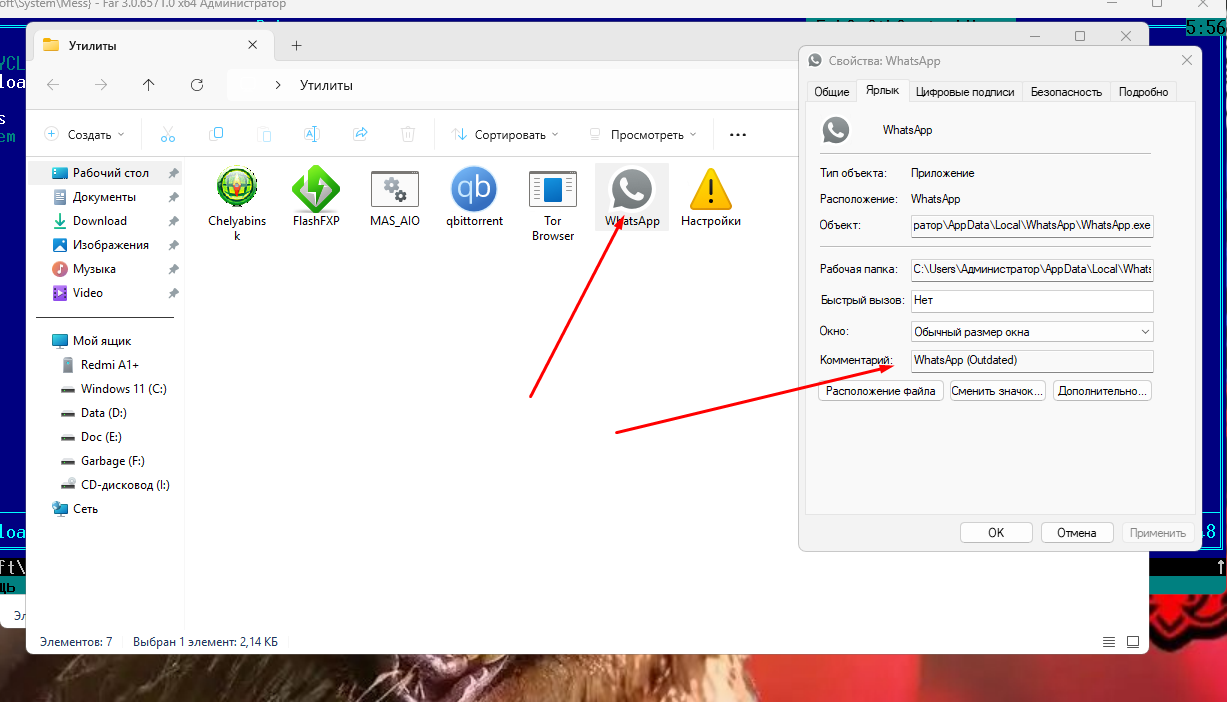Click the Share toolbar icon
Image resolution: width=1227 pixels, height=702 pixels.
pos(360,134)
